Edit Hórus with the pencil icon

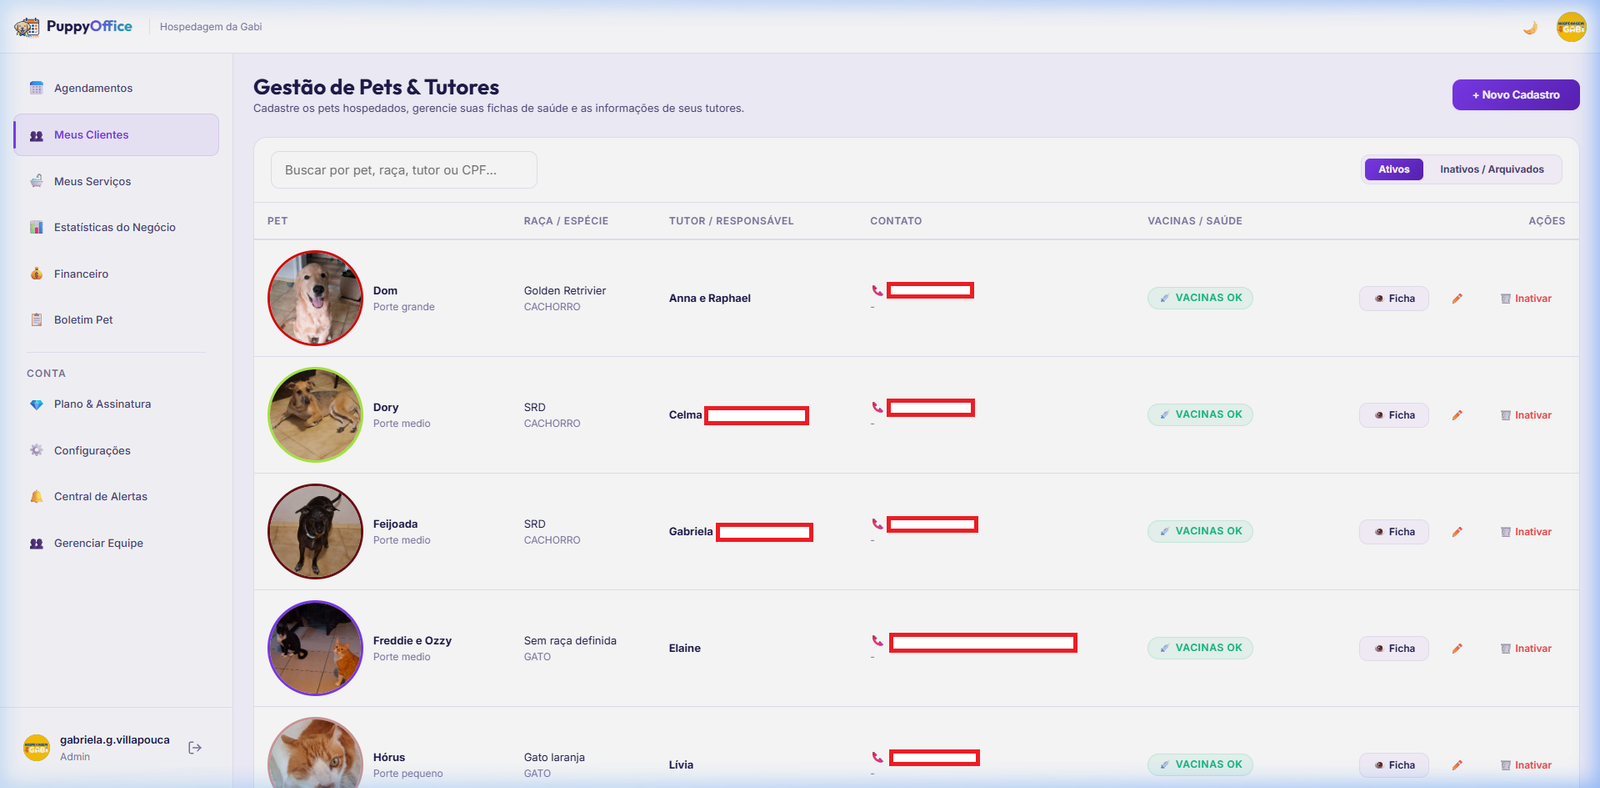pos(1457,765)
